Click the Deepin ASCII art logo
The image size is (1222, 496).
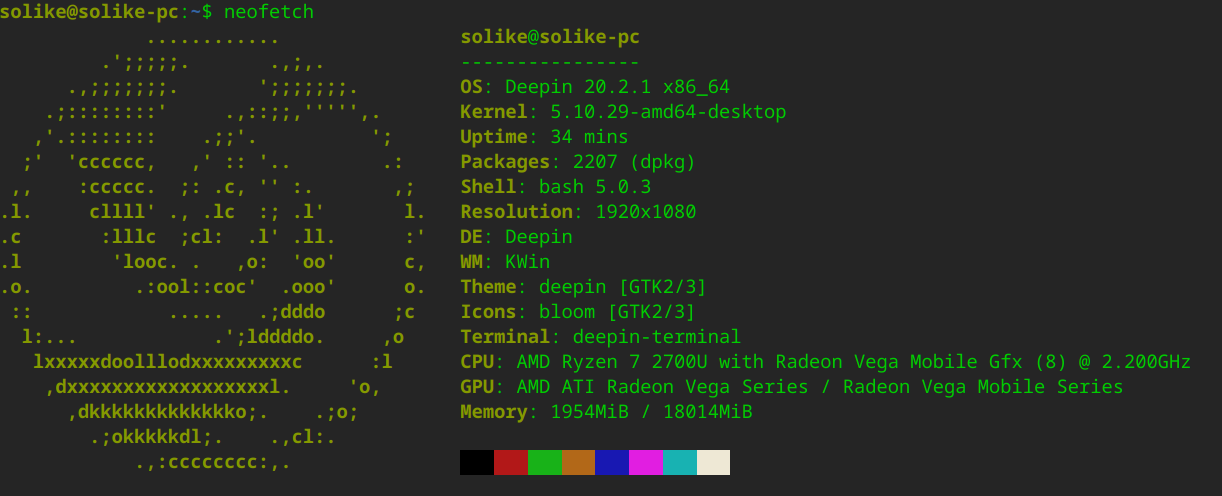pyautogui.click(x=213, y=250)
